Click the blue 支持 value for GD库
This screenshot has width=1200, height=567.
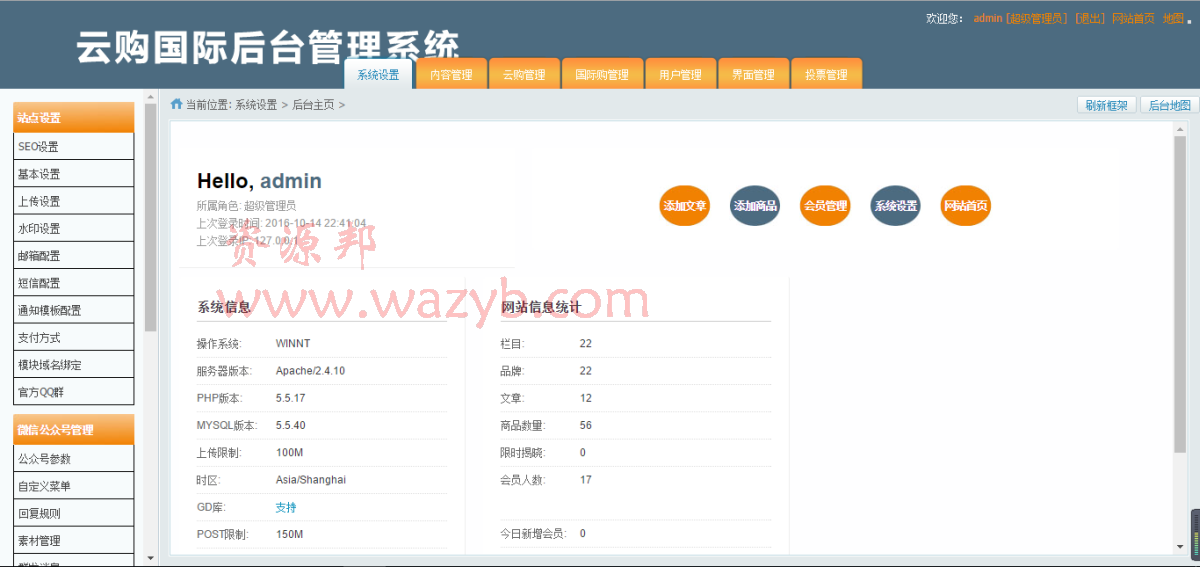[x=286, y=507]
